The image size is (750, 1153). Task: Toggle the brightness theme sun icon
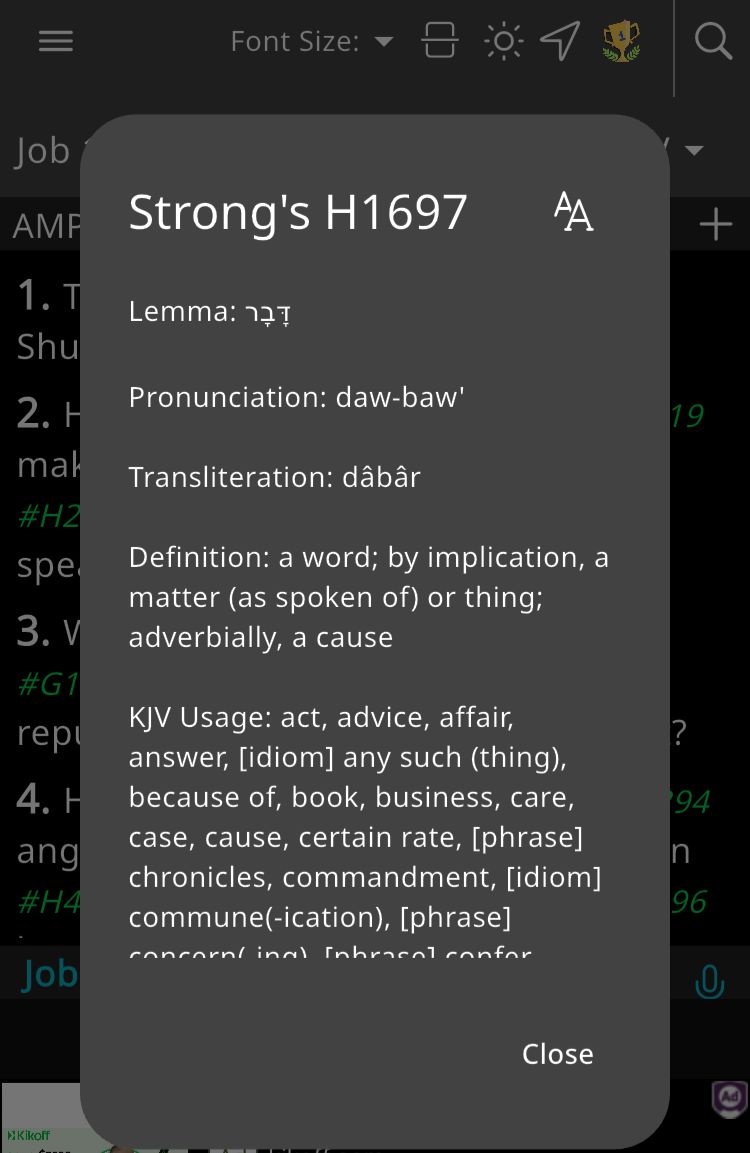click(503, 41)
